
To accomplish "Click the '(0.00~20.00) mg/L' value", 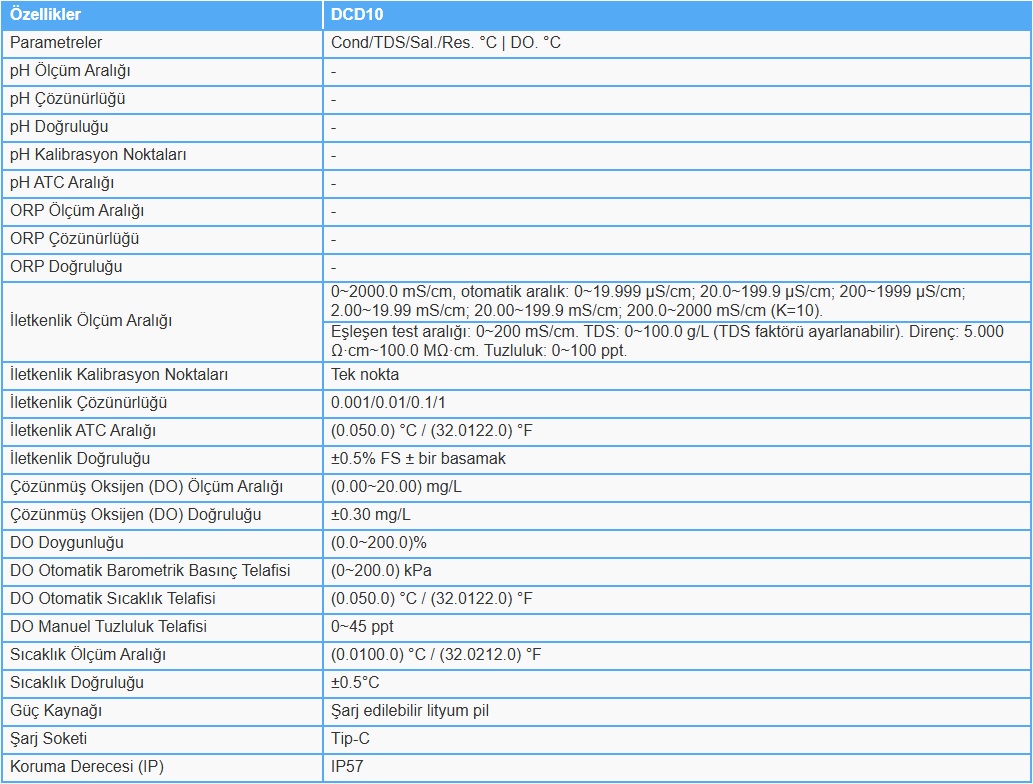I will pos(396,487).
